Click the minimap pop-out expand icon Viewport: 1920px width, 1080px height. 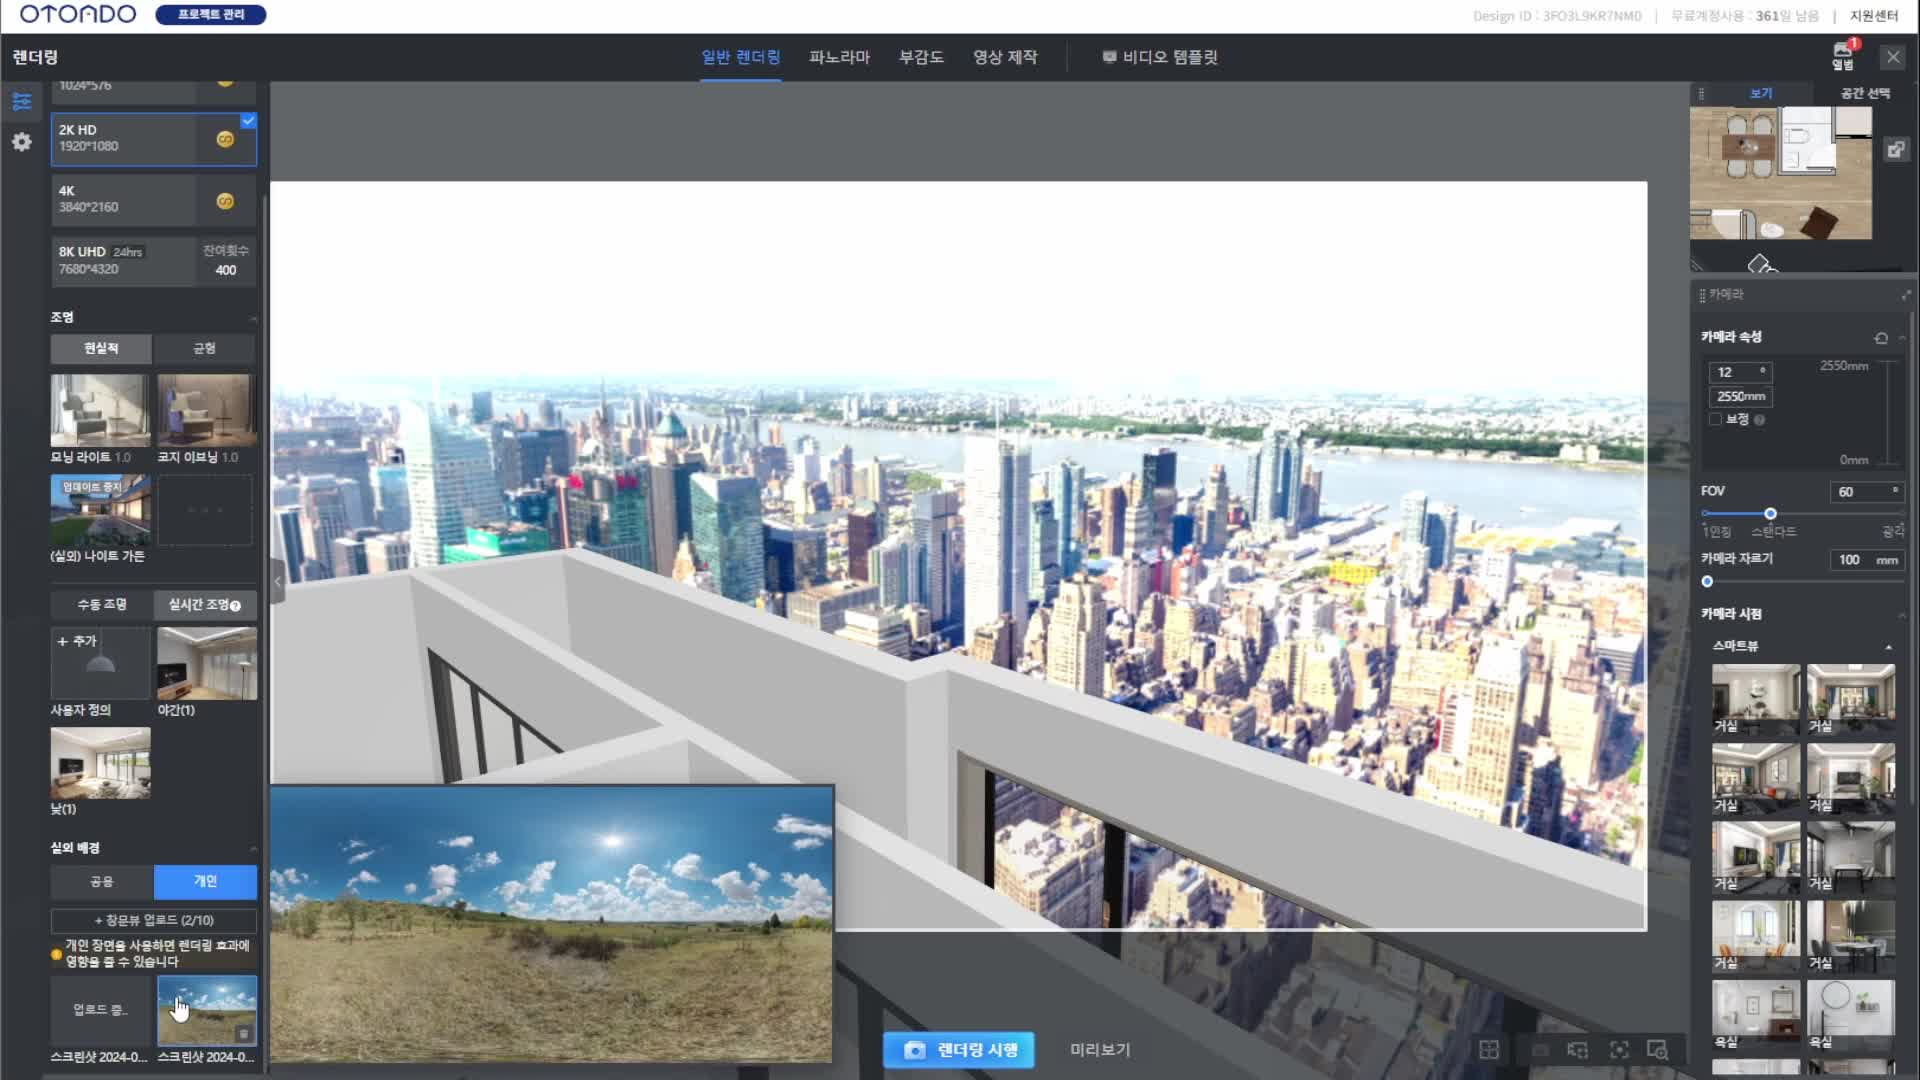1895,150
